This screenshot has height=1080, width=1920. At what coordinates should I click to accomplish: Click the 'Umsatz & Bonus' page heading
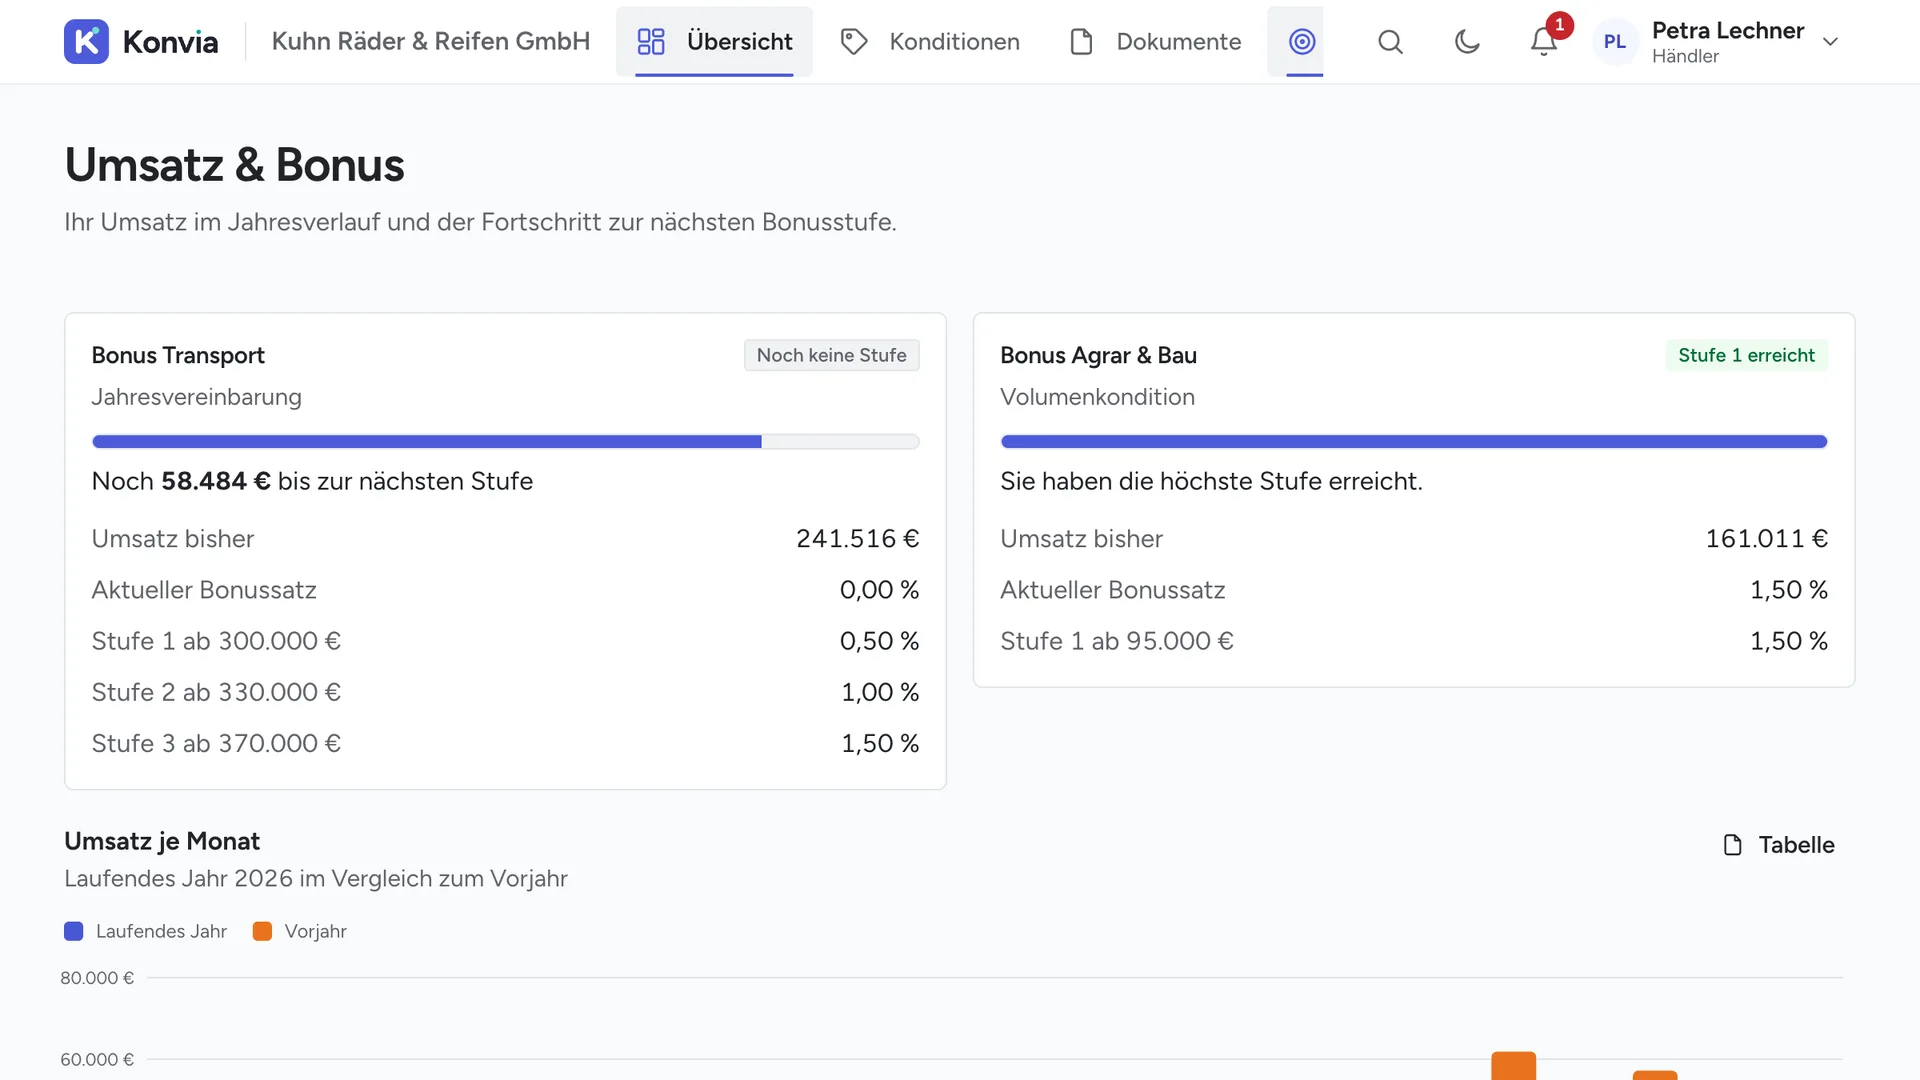[x=234, y=165]
